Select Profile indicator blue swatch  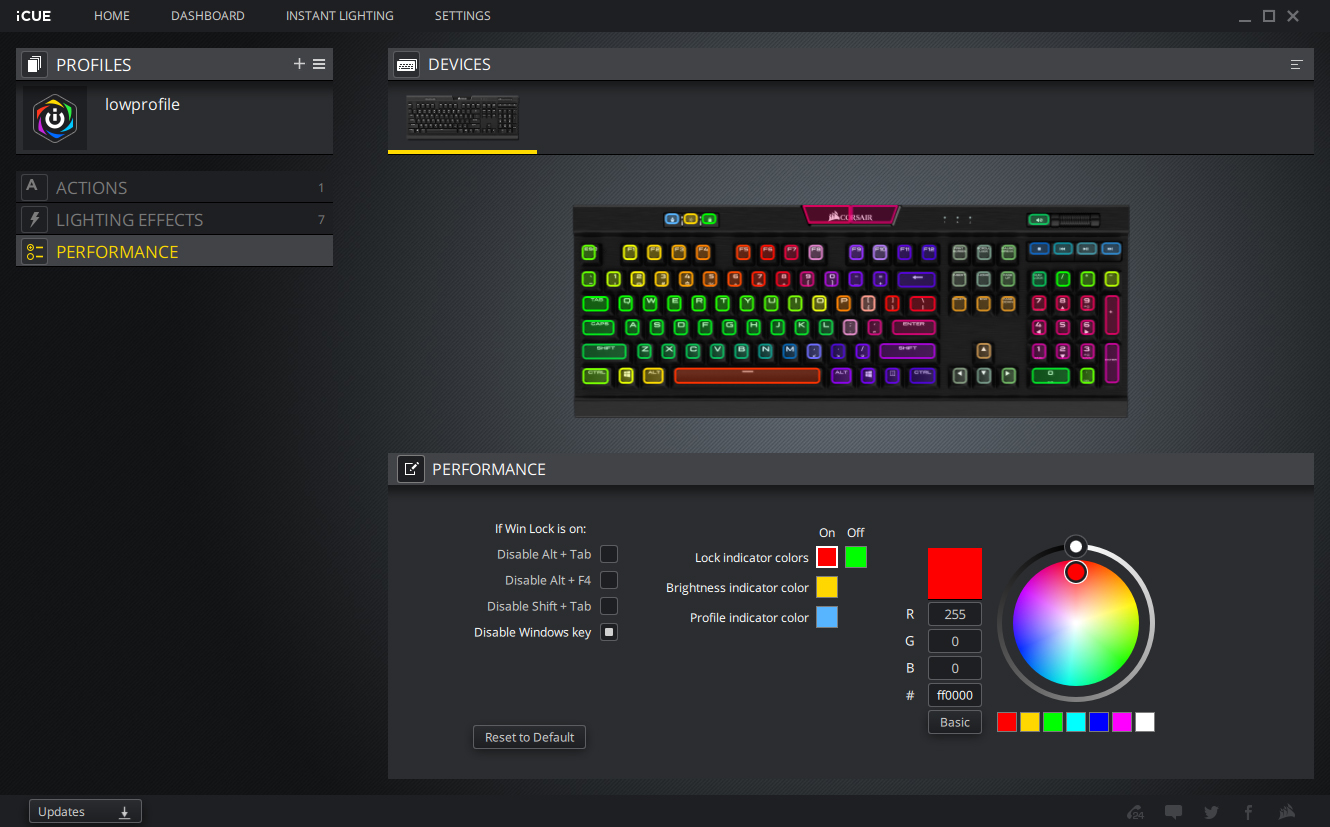click(827, 617)
